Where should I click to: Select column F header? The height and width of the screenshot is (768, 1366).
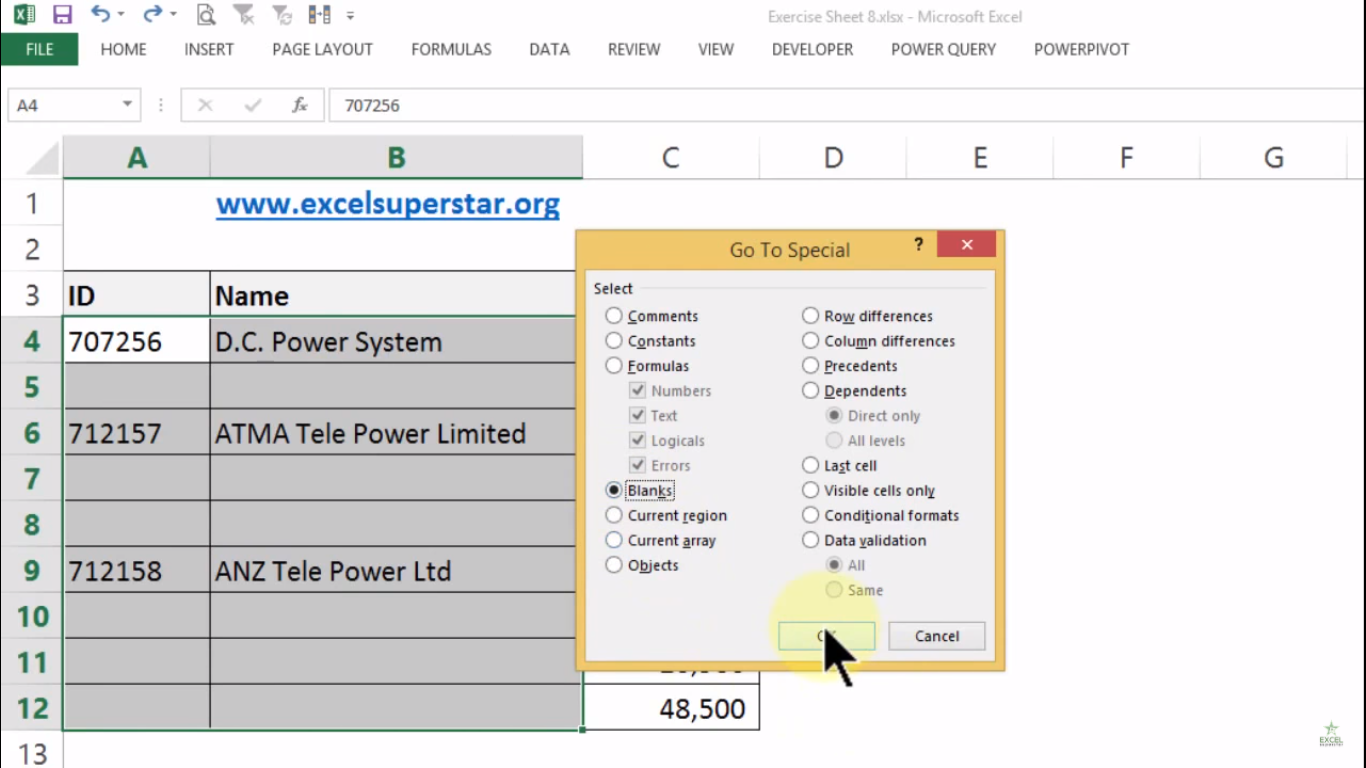pos(1126,158)
